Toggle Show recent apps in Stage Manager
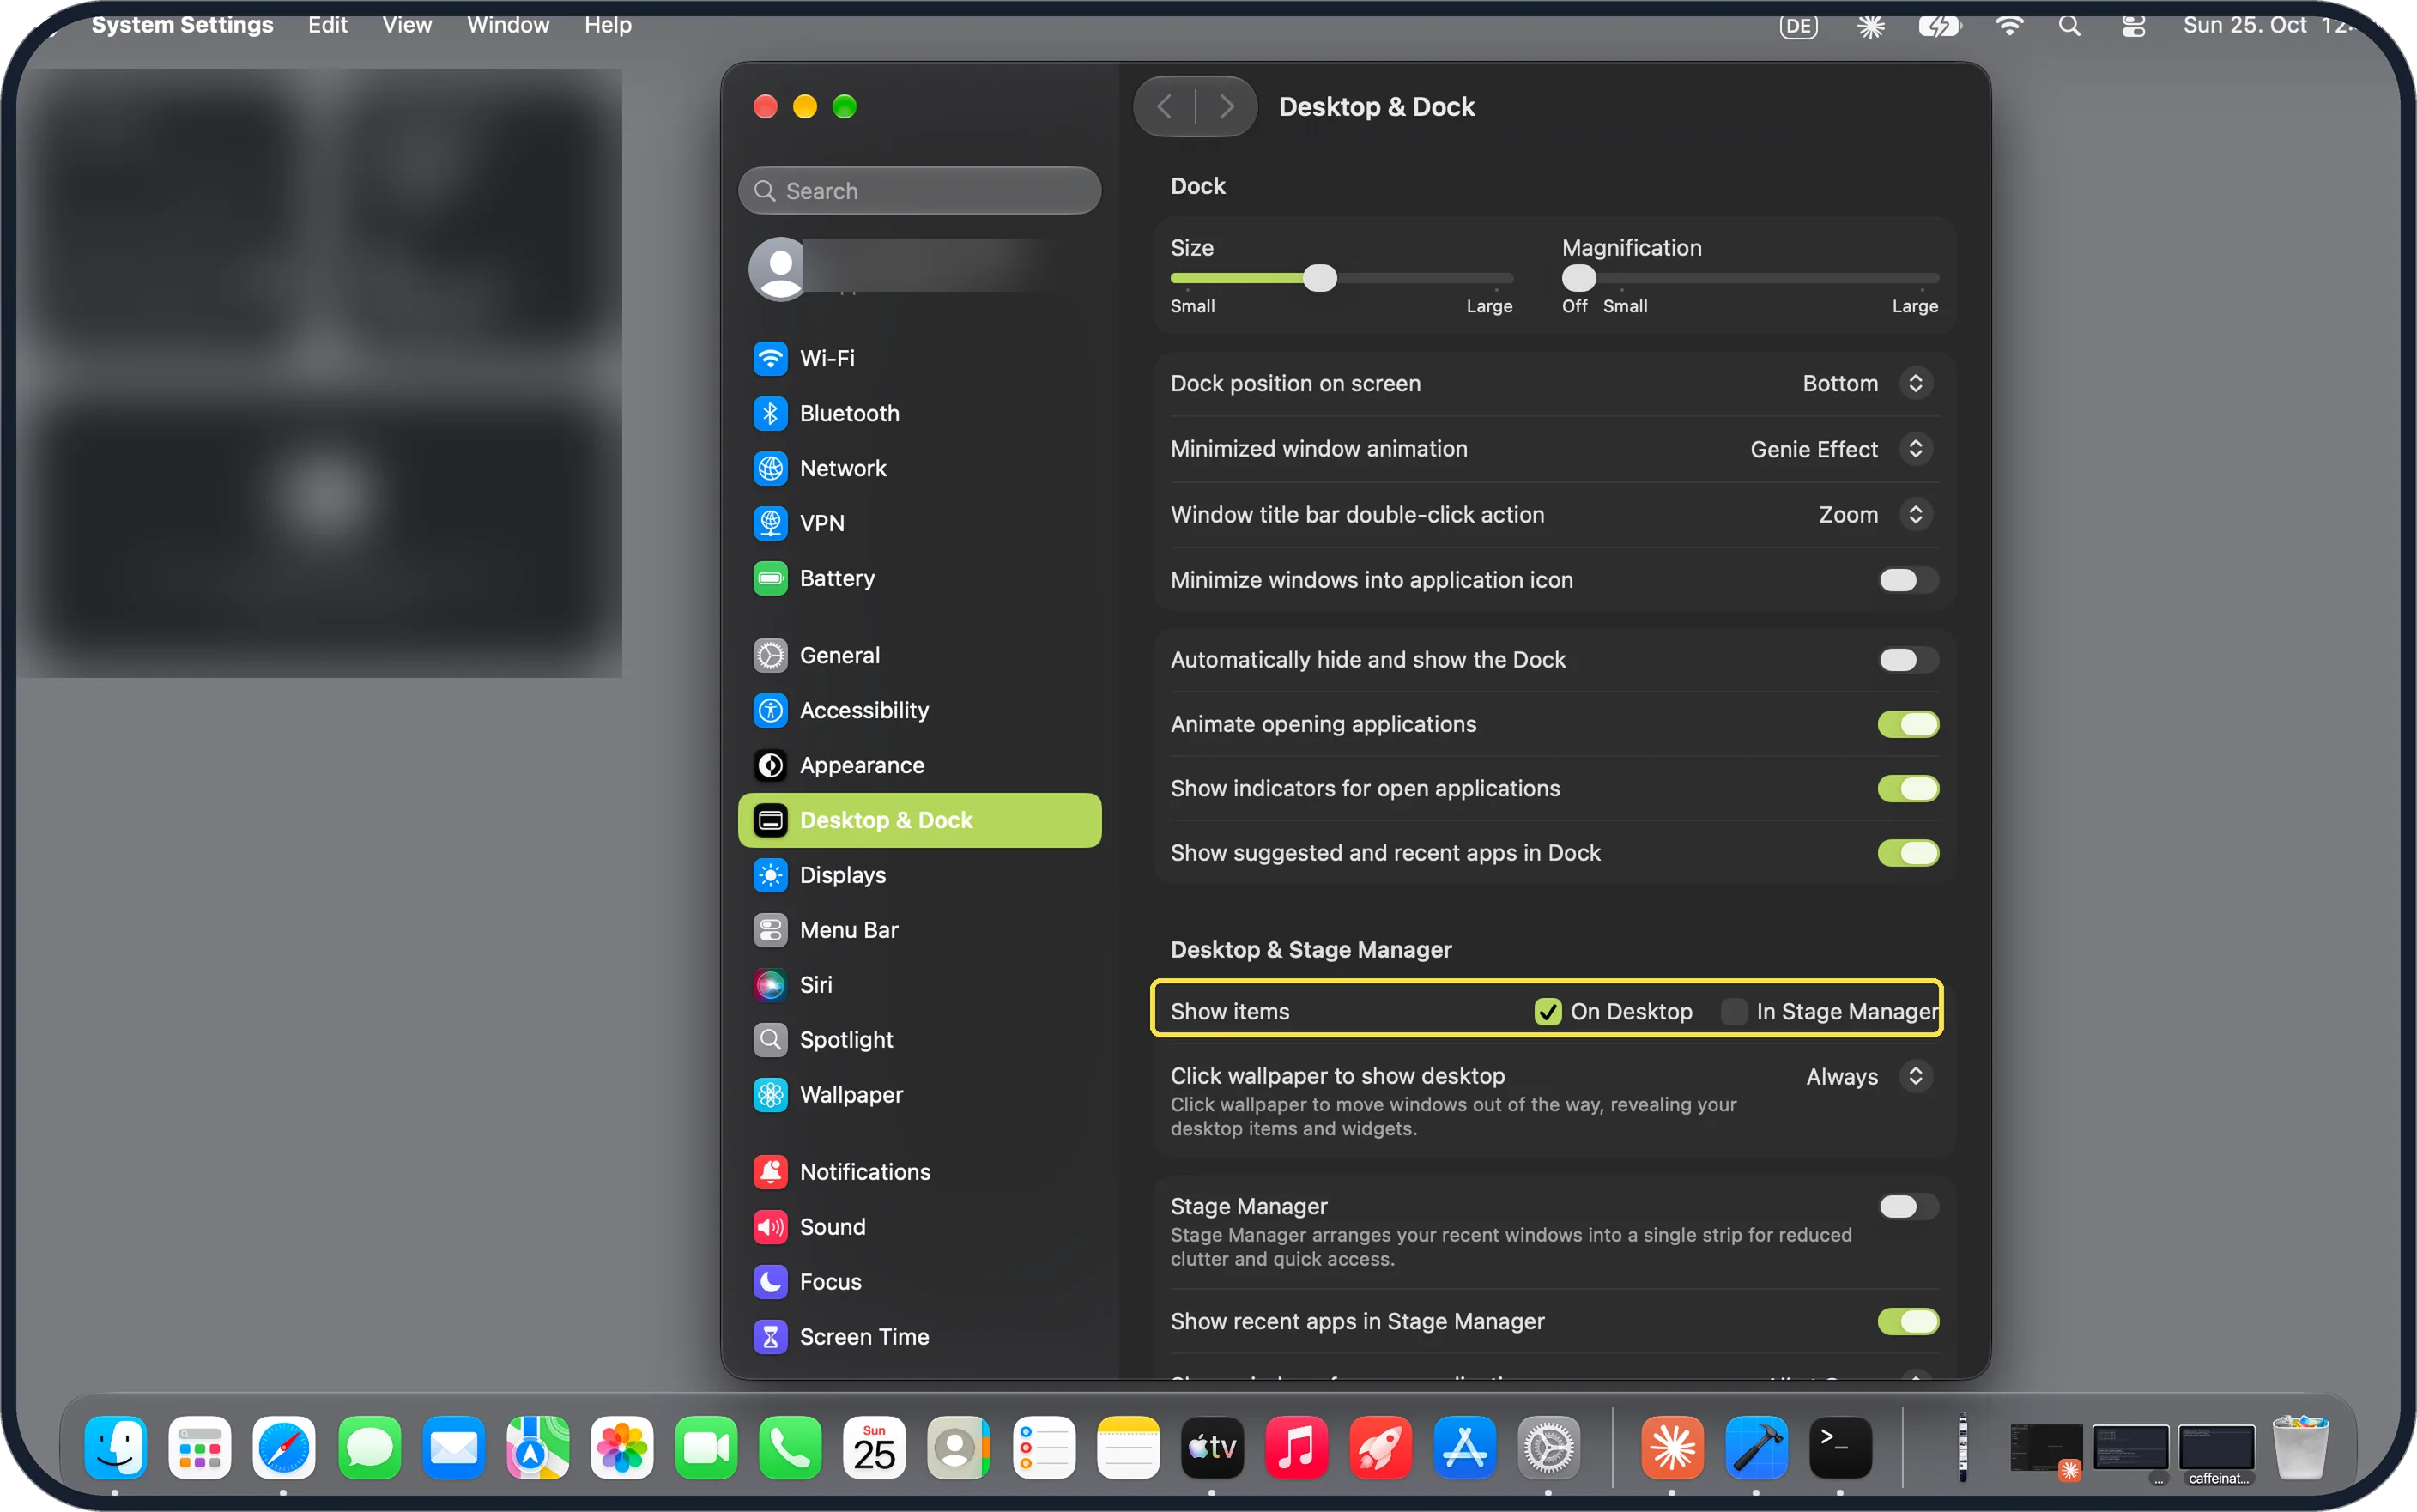The height and width of the screenshot is (1512, 2417). [x=1907, y=1322]
